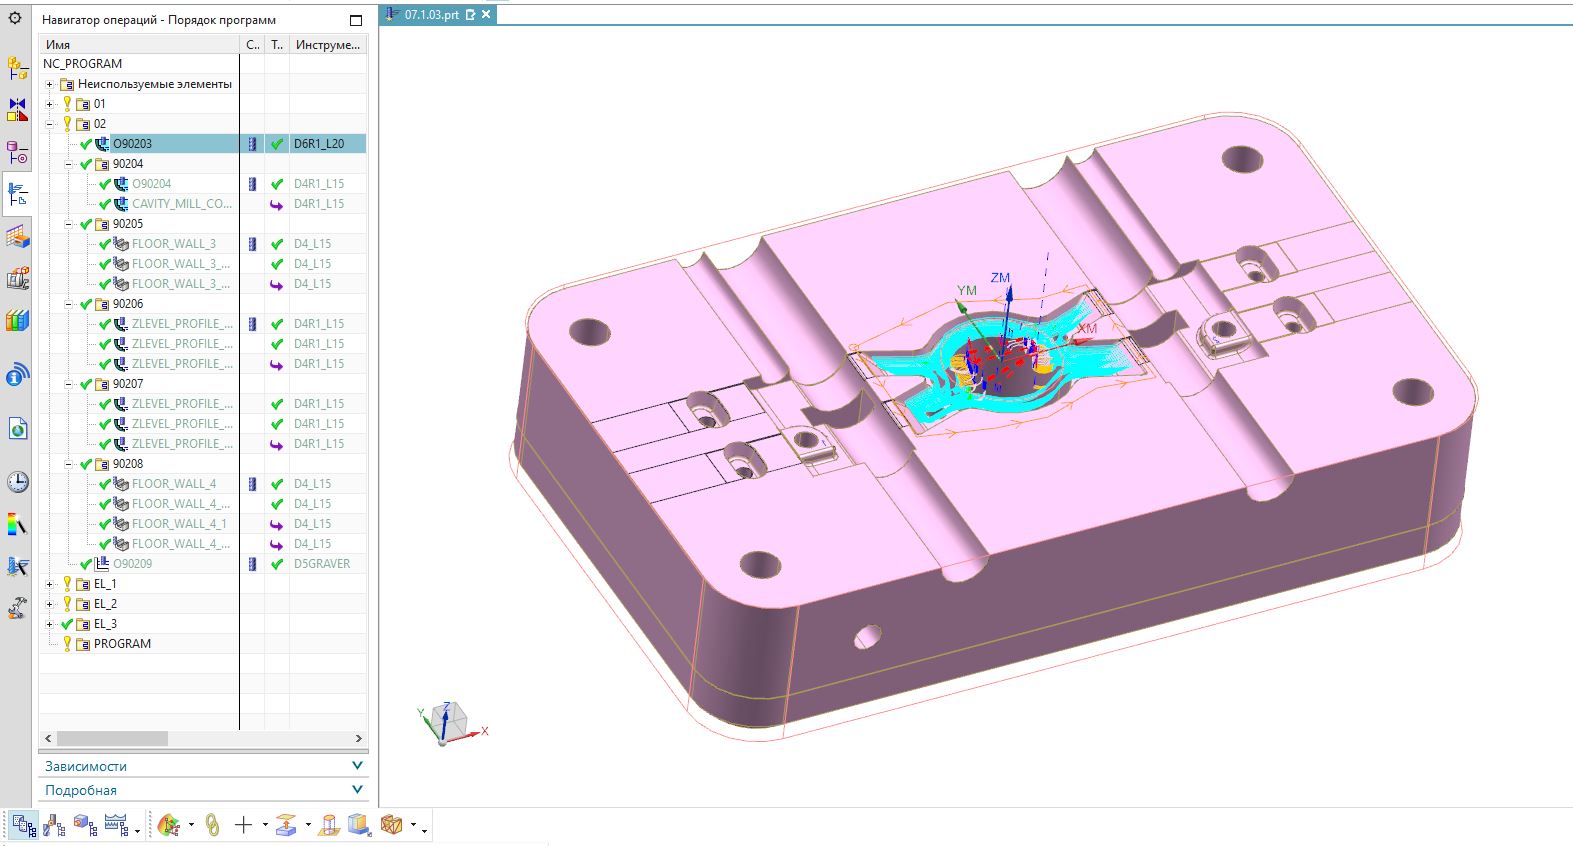Select the FLOOR_WALL_4_1 operation
This screenshot has width=1573, height=846.
click(179, 524)
